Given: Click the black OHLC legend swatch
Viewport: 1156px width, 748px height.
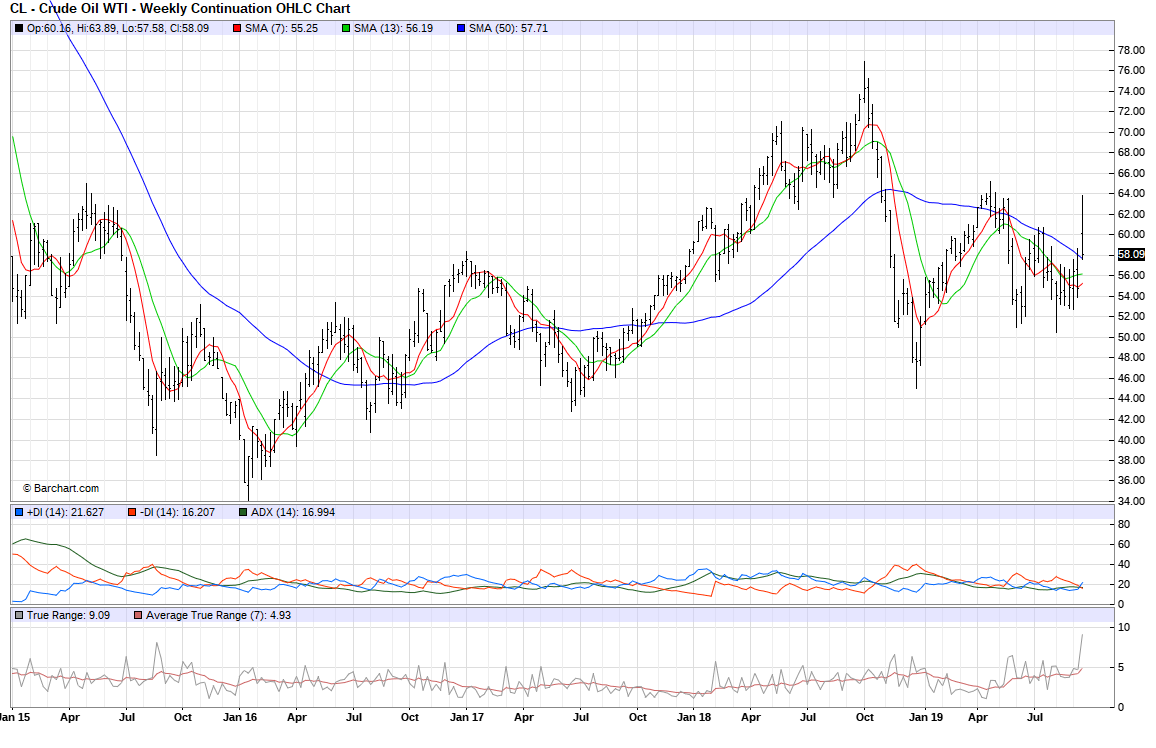Looking at the screenshot, I should click(x=18, y=29).
